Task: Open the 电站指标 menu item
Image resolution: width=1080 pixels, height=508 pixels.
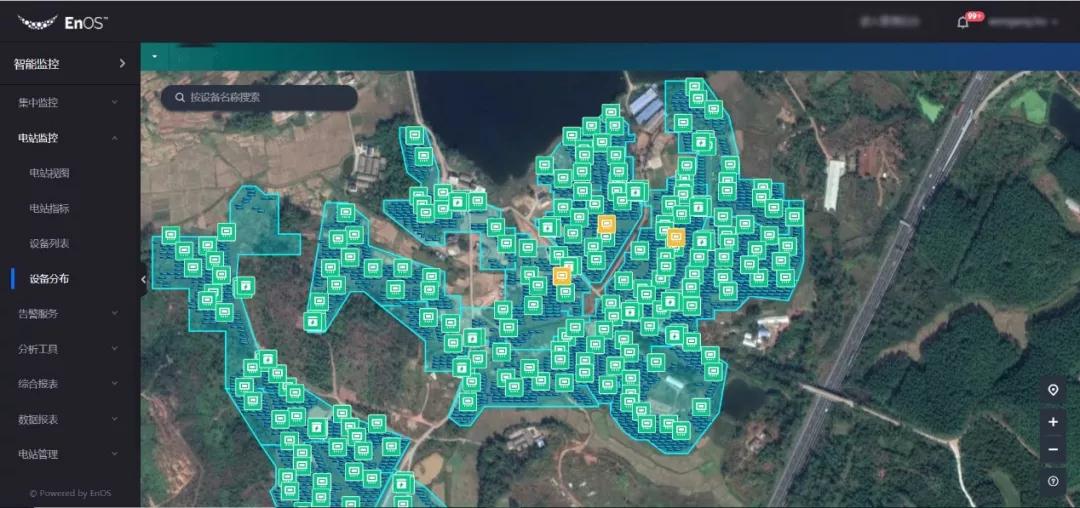Action: (x=49, y=209)
